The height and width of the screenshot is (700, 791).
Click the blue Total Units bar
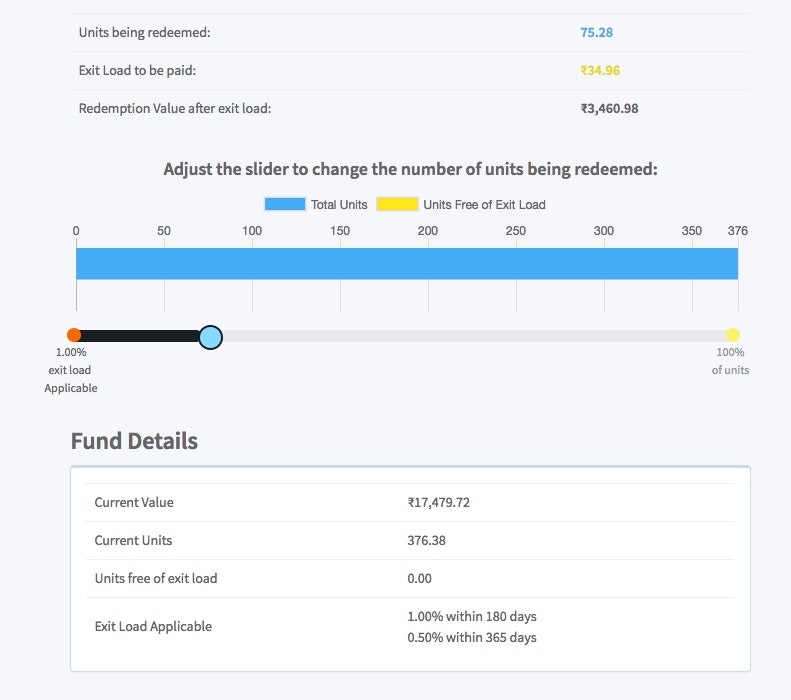[407, 263]
